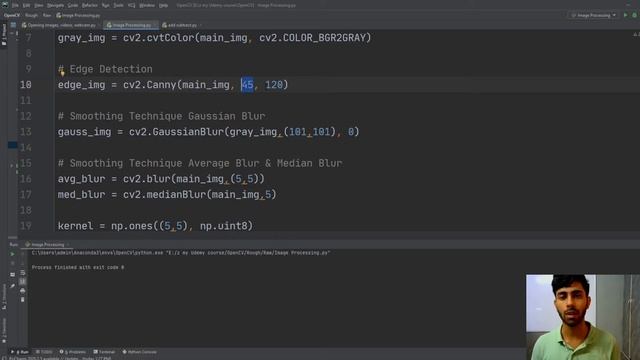The height and width of the screenshot is (360, 640).
Task: Click the Edge Detection comment
Action: coord(105,69)
